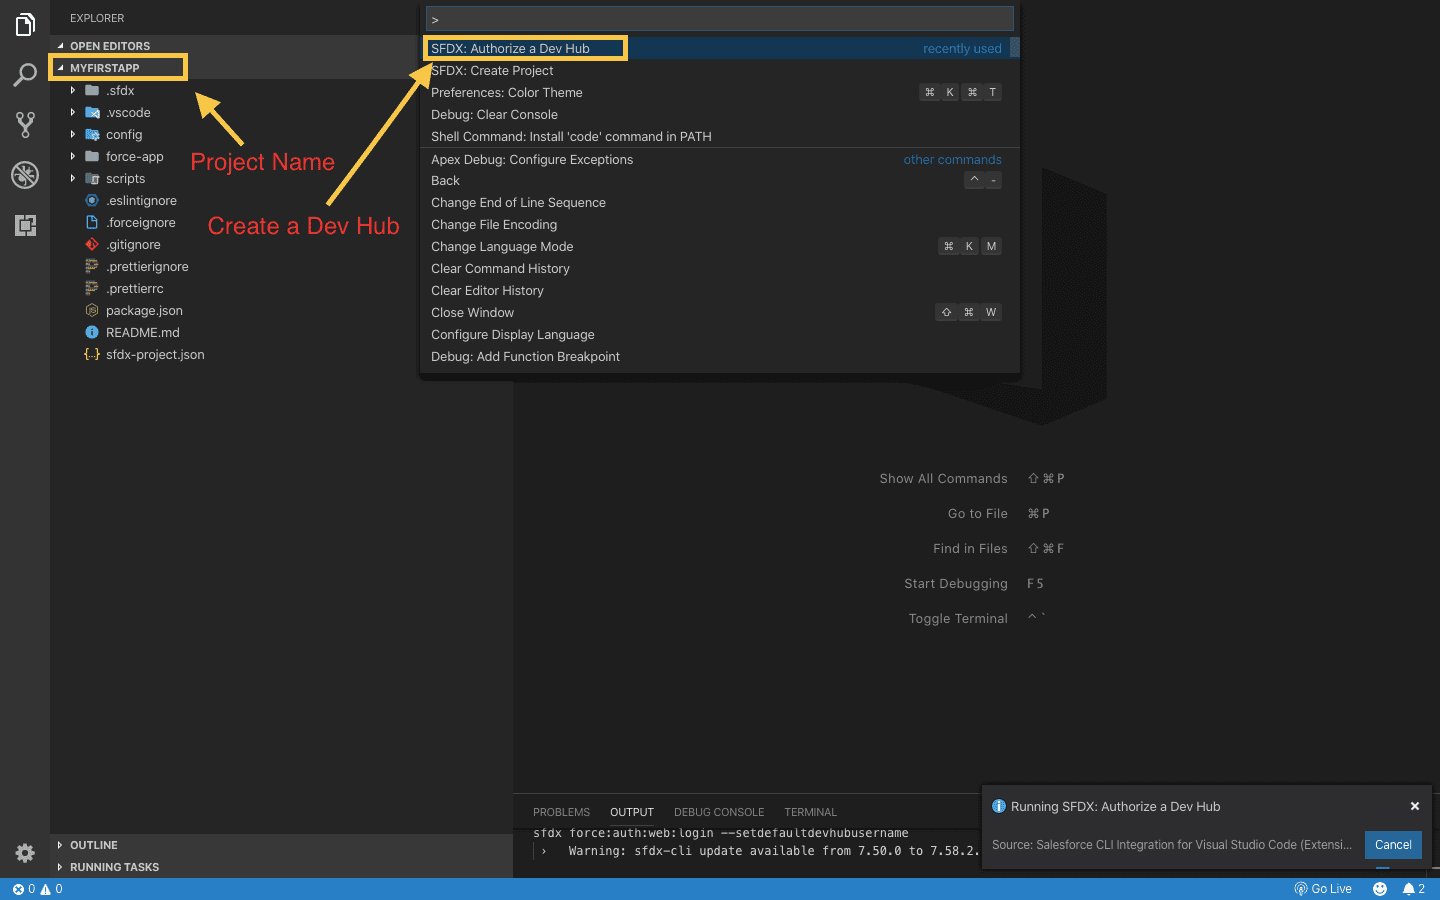The height and width of the screenshot is (900, 1440).
Task: Open the Explorer view in activity bar
Action: [x=25, y=24]
